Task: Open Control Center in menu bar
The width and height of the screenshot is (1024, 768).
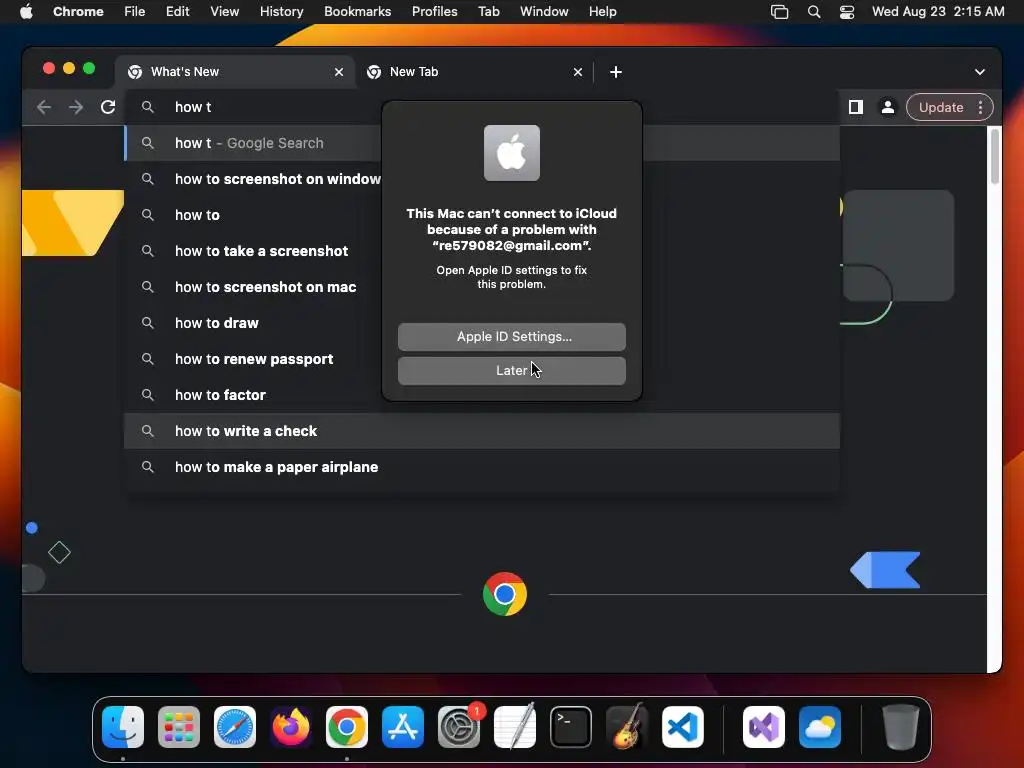Action: point(847,12)
